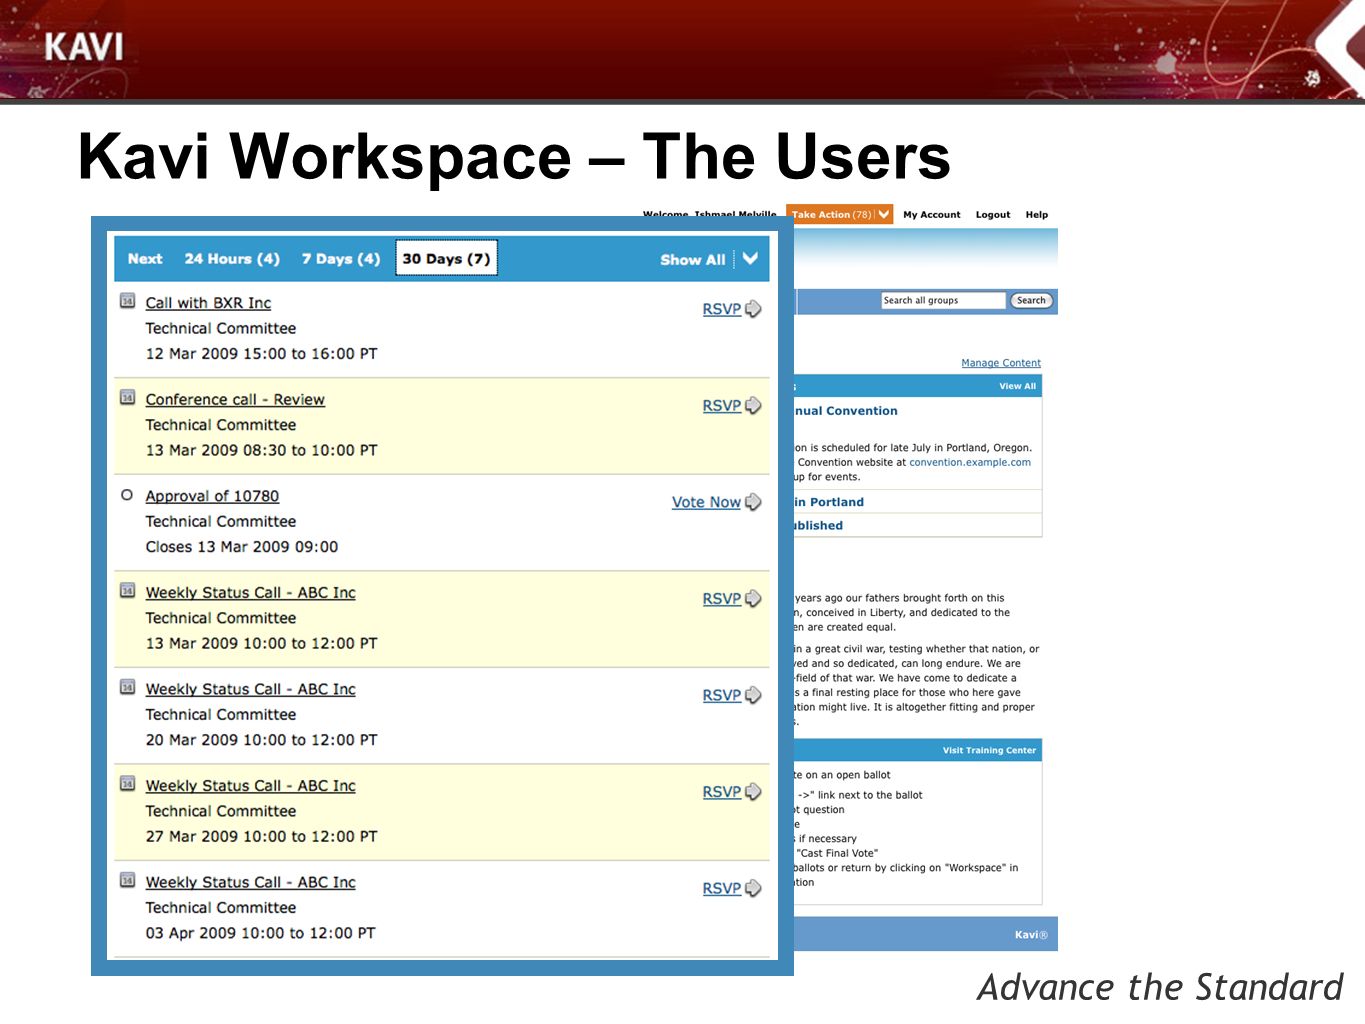This screenshot has height=1024, width=1365.
Task: Focus the Search all groups field
Action: (x=943, y=300)
